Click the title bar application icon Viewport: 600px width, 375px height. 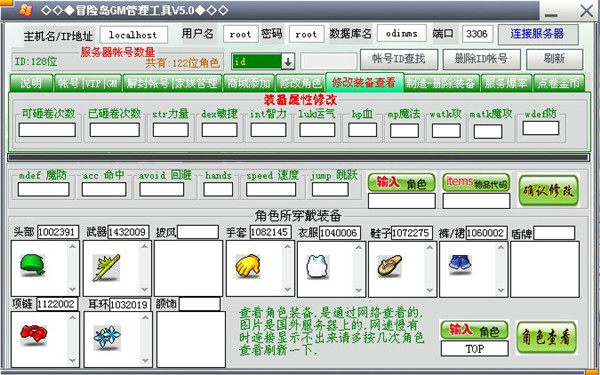(x=25, y=10)
